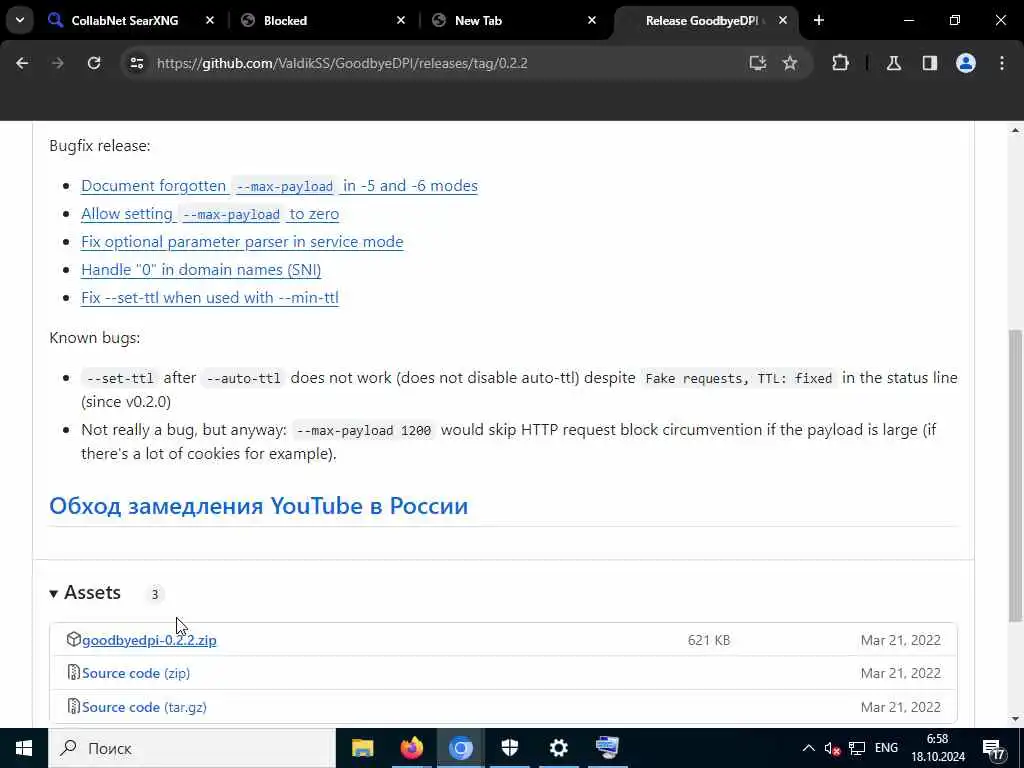The width and height of the screenshot is (1024, 768).
Task: Click the 621 KB file size text
Action: 709,641
